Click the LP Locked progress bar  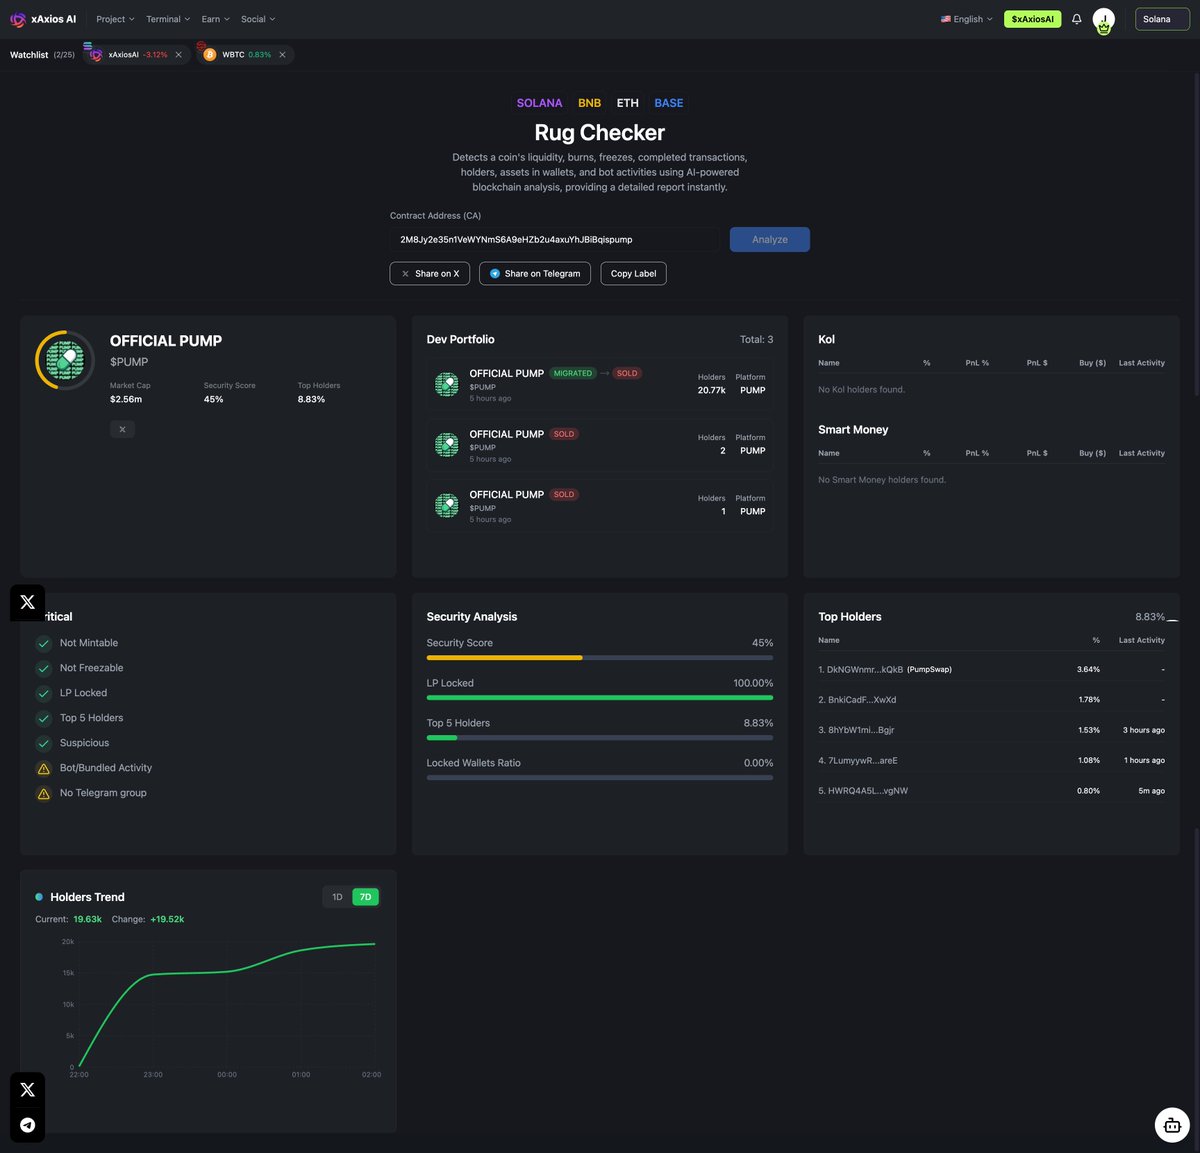click(x=600, y=697)
